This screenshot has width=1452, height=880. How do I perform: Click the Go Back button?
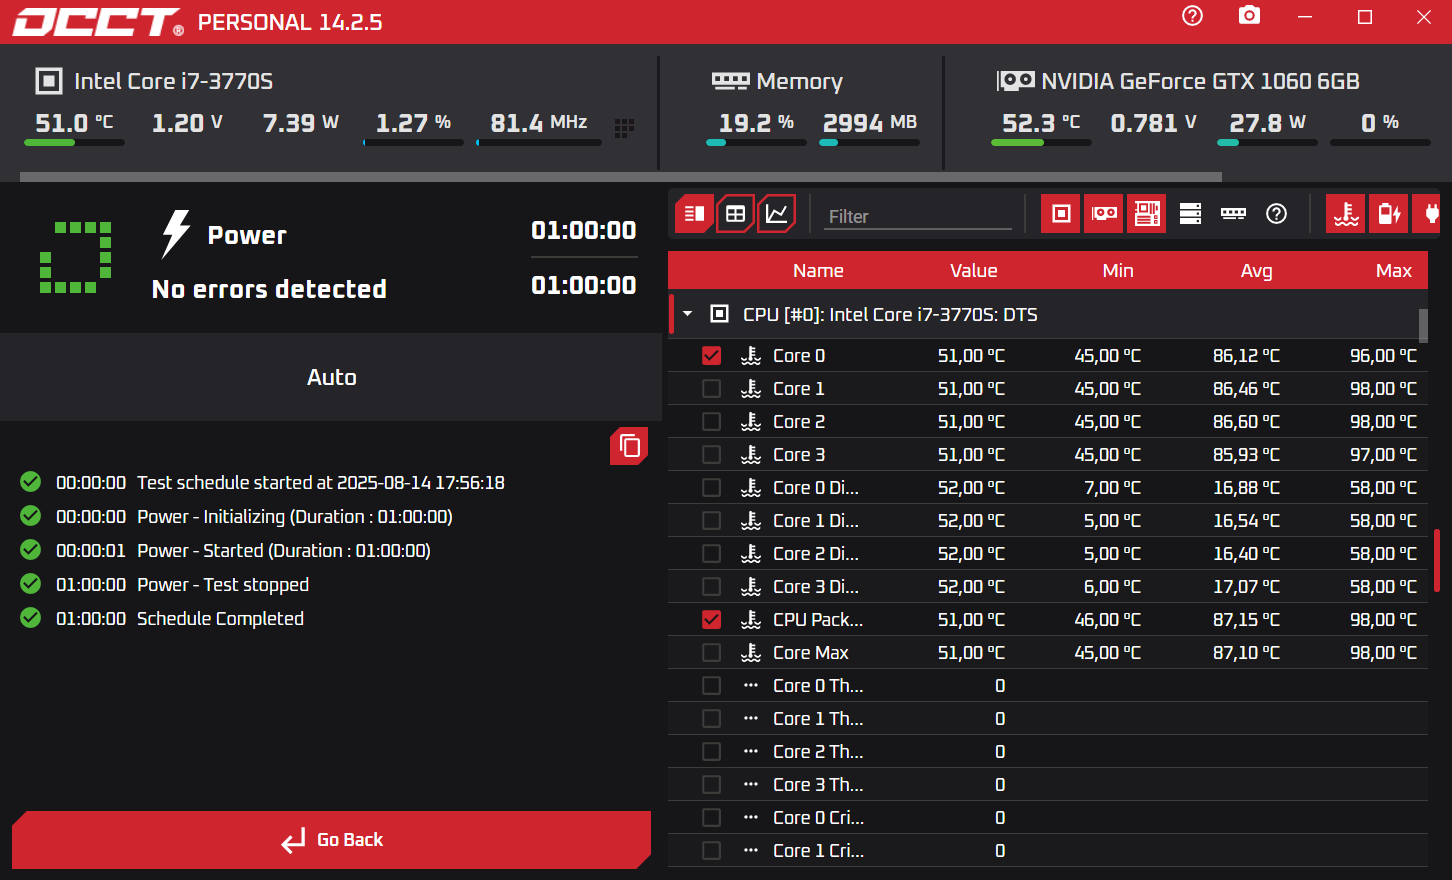click(331, 840)
